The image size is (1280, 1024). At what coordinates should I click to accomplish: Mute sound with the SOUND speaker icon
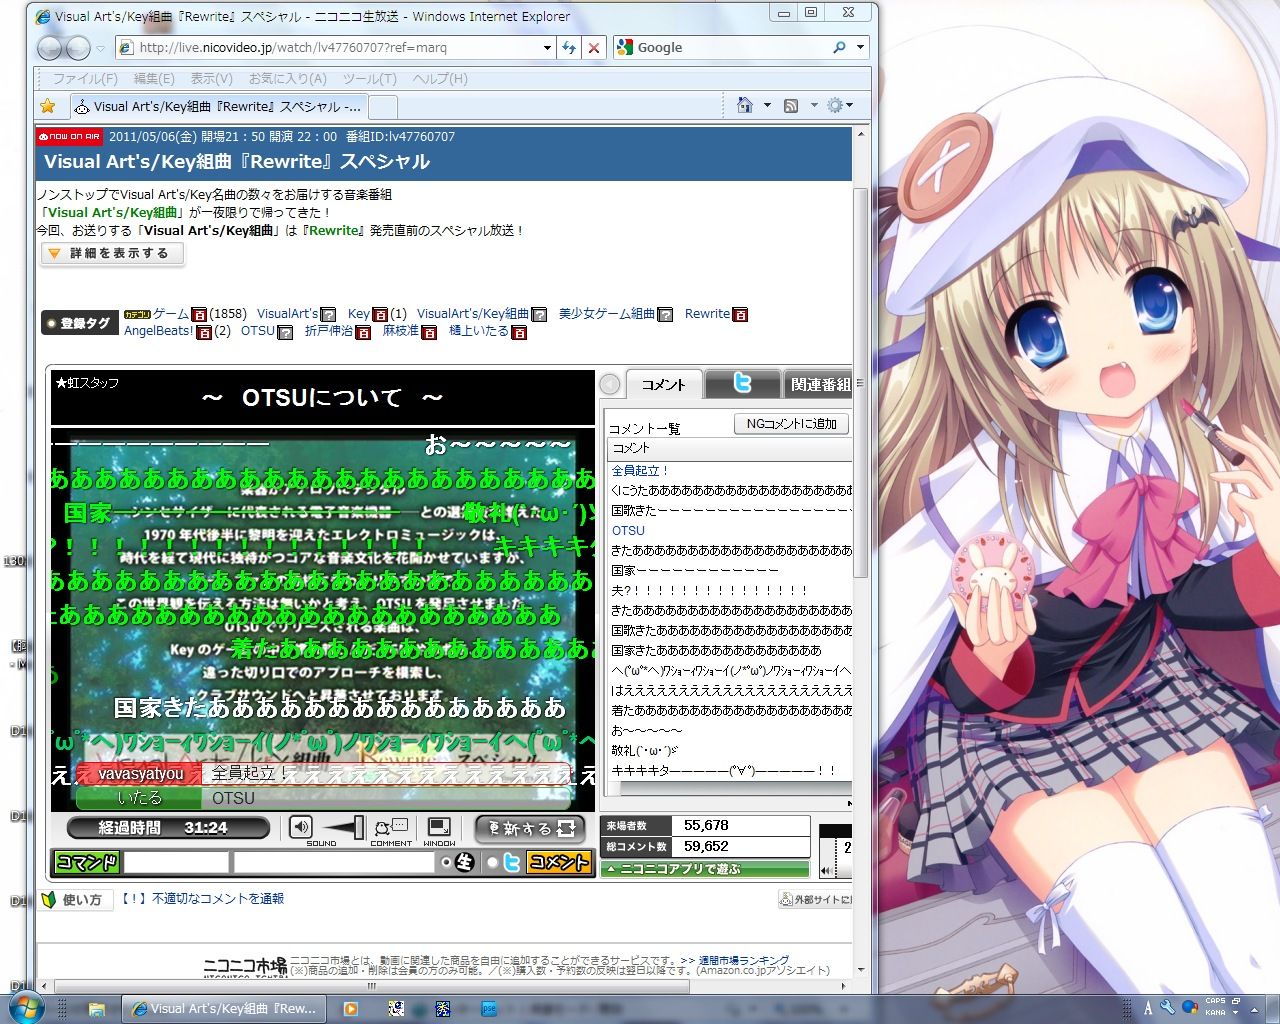(x=301, y=826)
